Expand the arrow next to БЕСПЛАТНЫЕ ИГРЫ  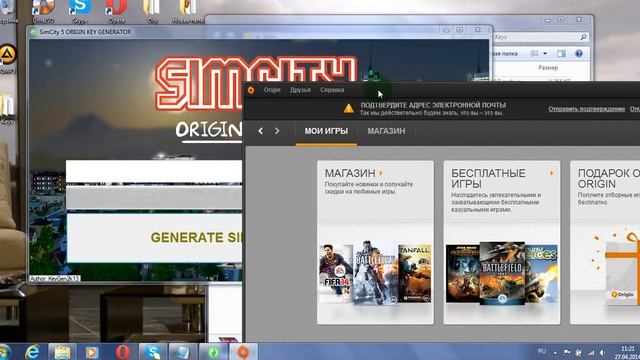pyautogui.click(x=551, y=173)
